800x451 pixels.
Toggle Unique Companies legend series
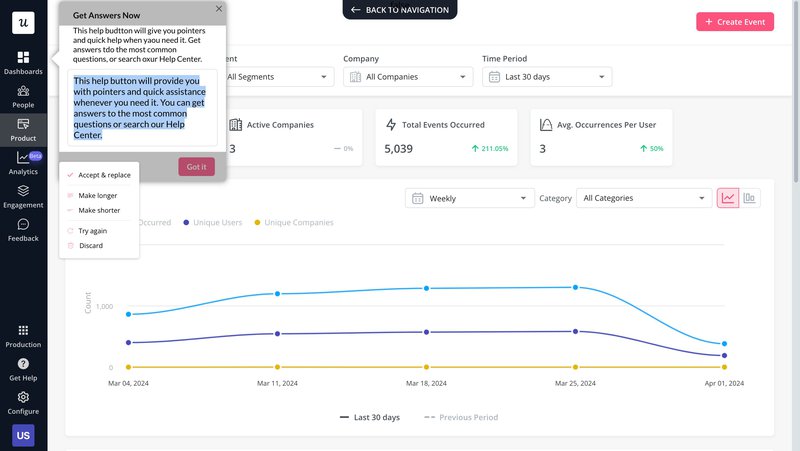click(x=297, y=222)
